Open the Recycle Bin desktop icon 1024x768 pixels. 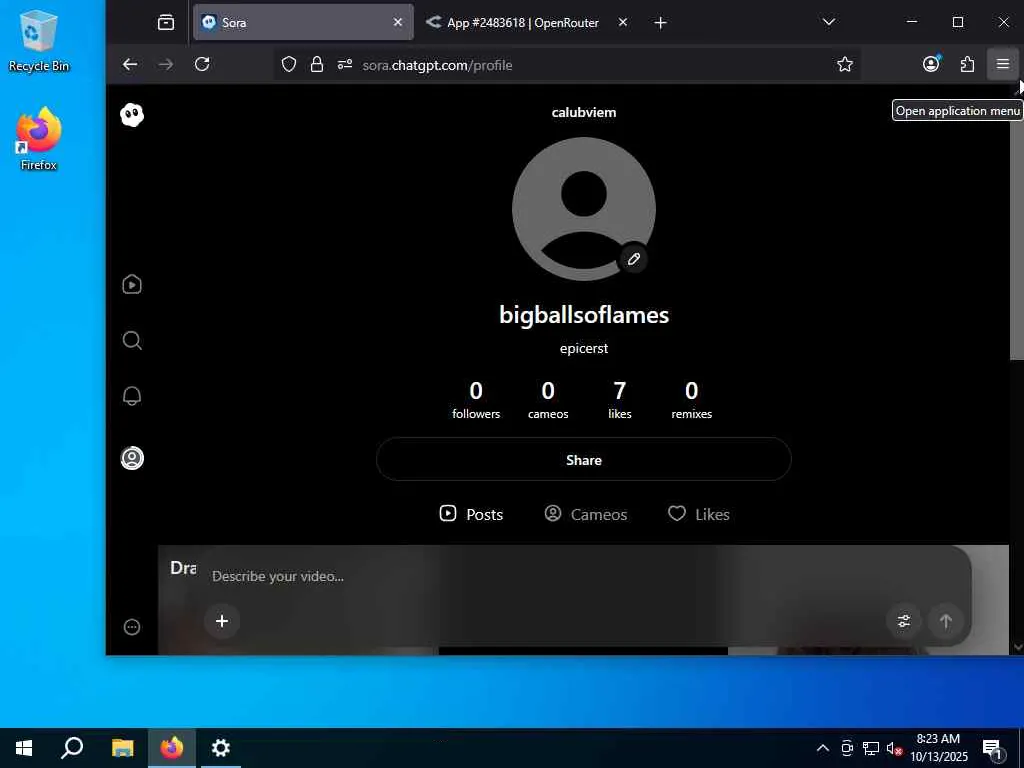39,41
